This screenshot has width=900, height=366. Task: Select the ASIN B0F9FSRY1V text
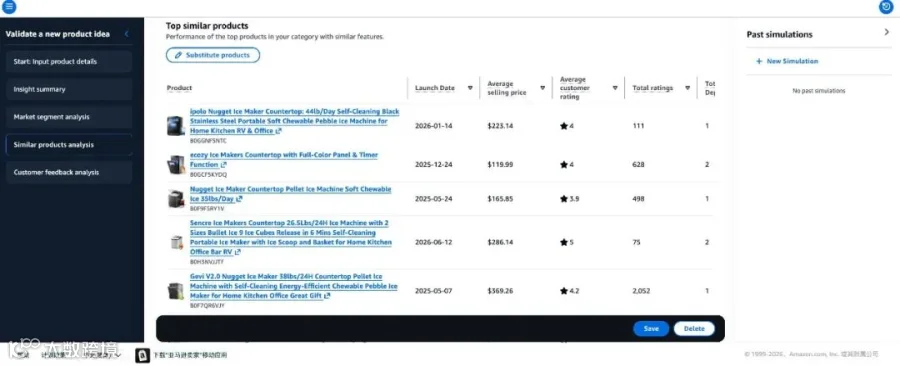coord(207,209)
